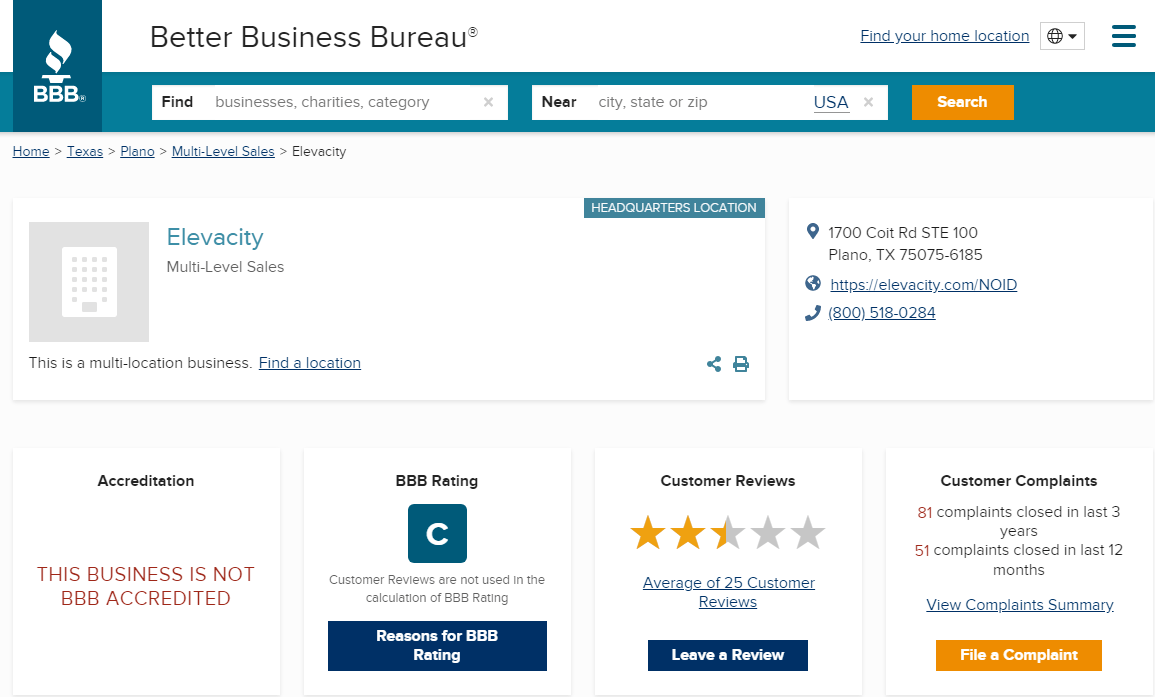This screenshot has height=697, width=1155.
Task: Click the orange Search button
Action: point(963,102)
